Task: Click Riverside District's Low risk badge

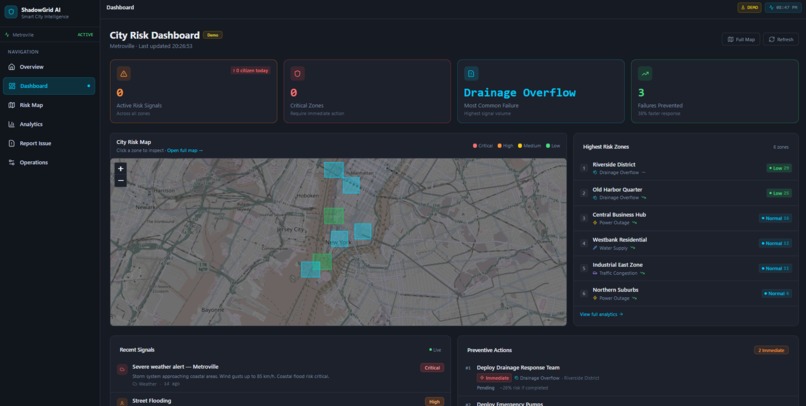Action: click(779, 168)
